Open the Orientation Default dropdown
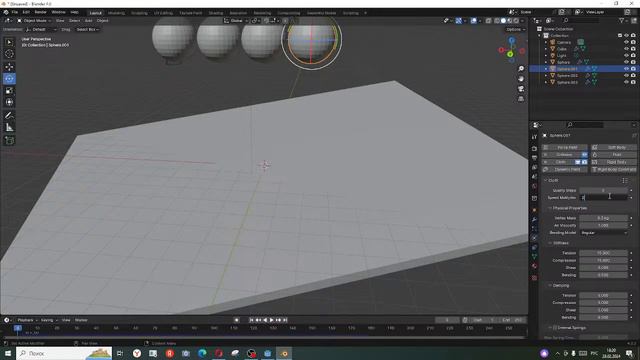This screenshot has width=640, height=360. coord(41,29)
